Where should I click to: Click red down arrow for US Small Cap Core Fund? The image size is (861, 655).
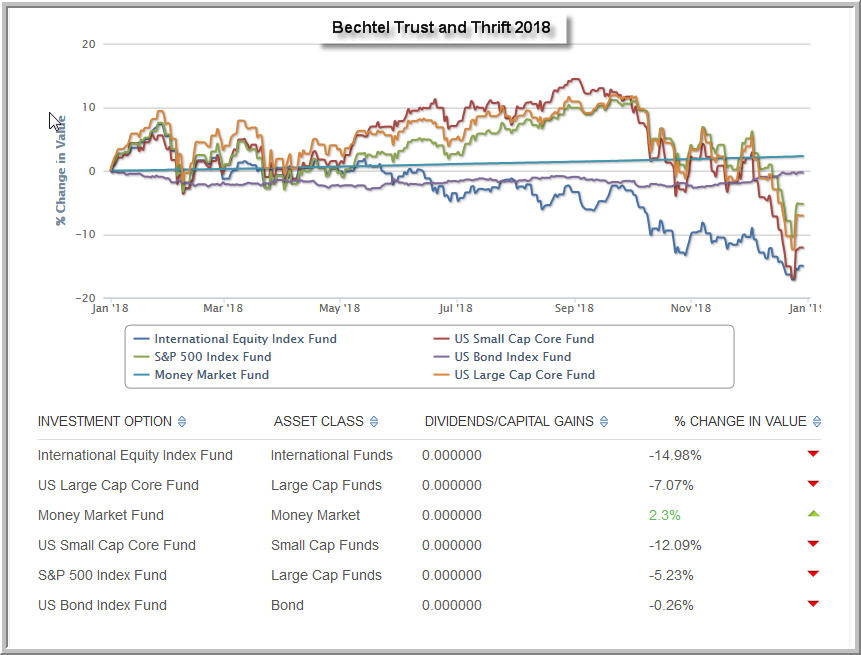tap(813, 544)
